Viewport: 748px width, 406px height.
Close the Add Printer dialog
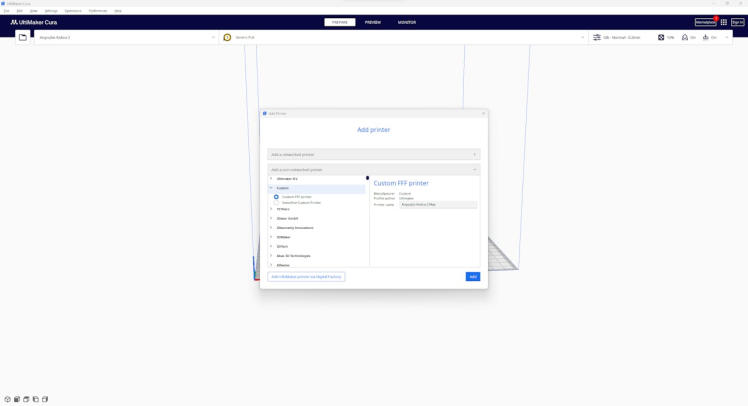point(483,114)
